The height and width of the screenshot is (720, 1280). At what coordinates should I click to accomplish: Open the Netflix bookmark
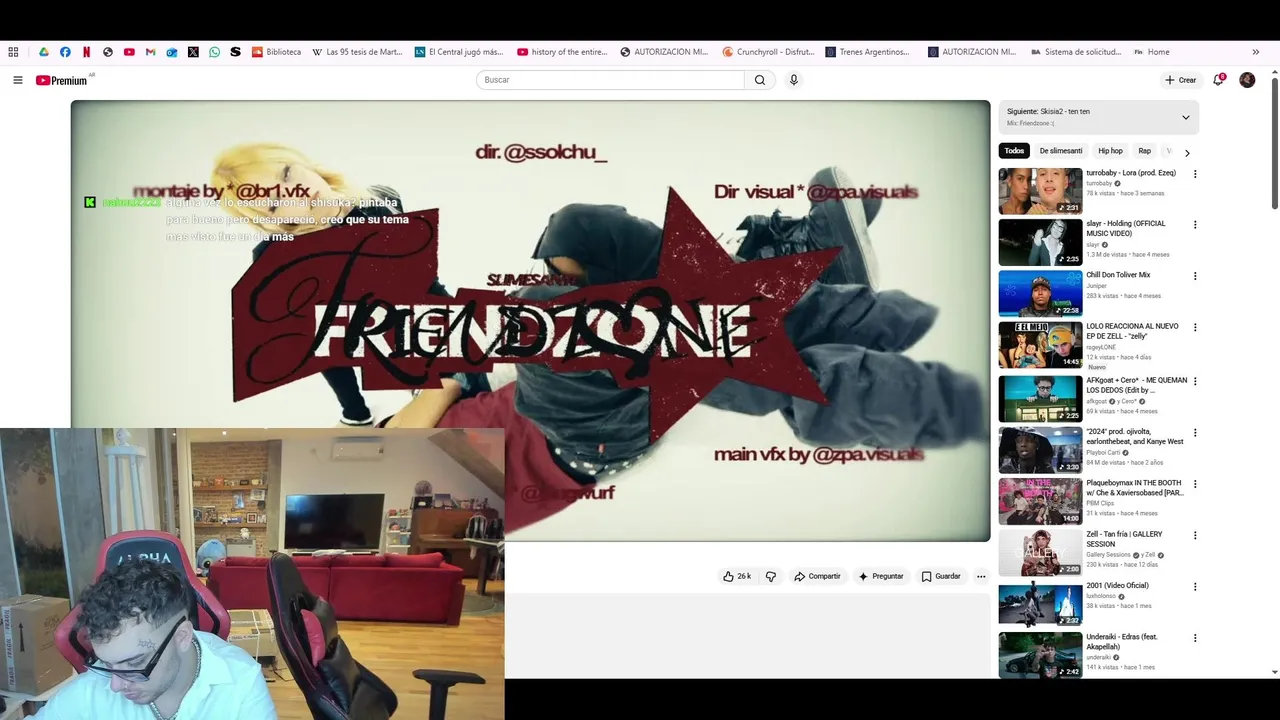[86, 52]
